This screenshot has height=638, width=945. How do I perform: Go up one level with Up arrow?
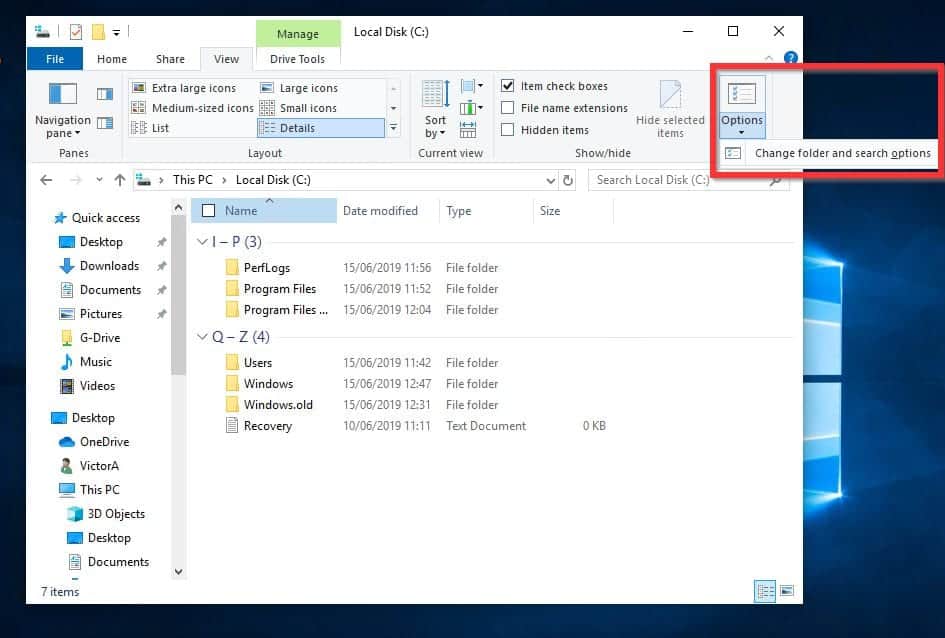120,180
